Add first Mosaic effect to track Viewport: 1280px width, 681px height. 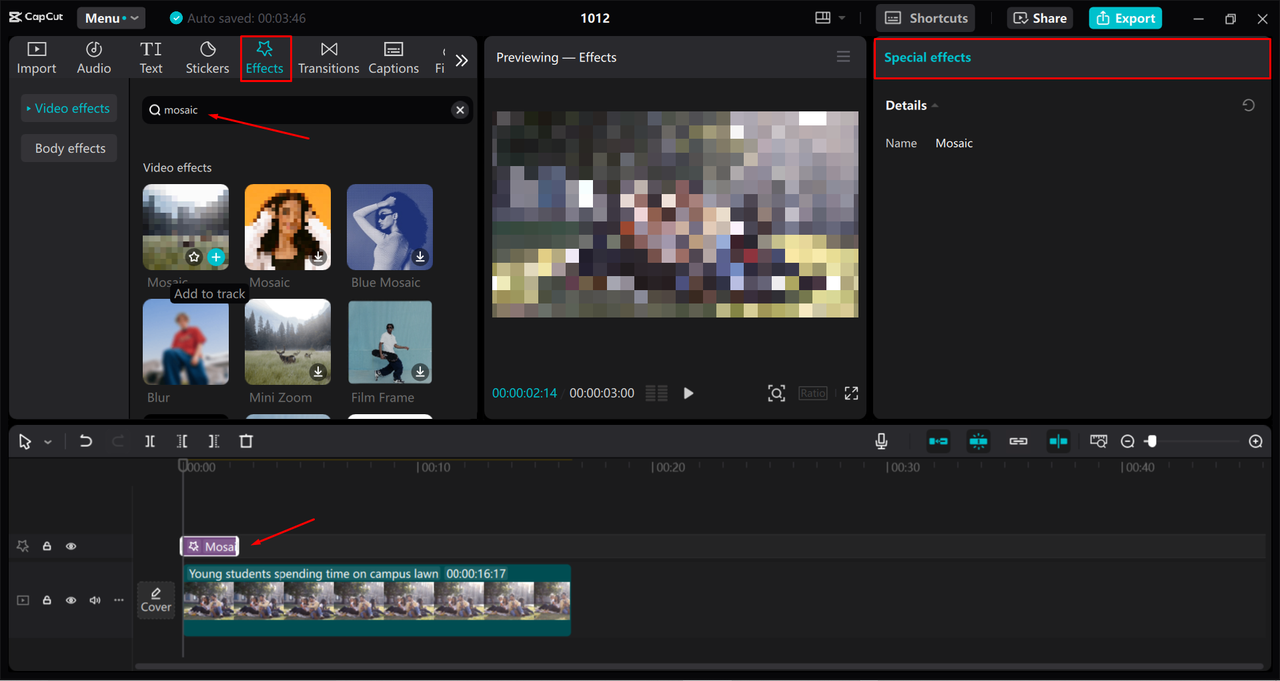coord(216,257)
